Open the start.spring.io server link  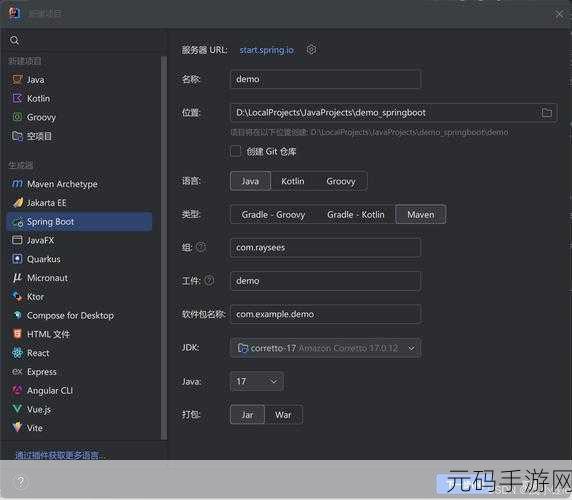point(267,50)
